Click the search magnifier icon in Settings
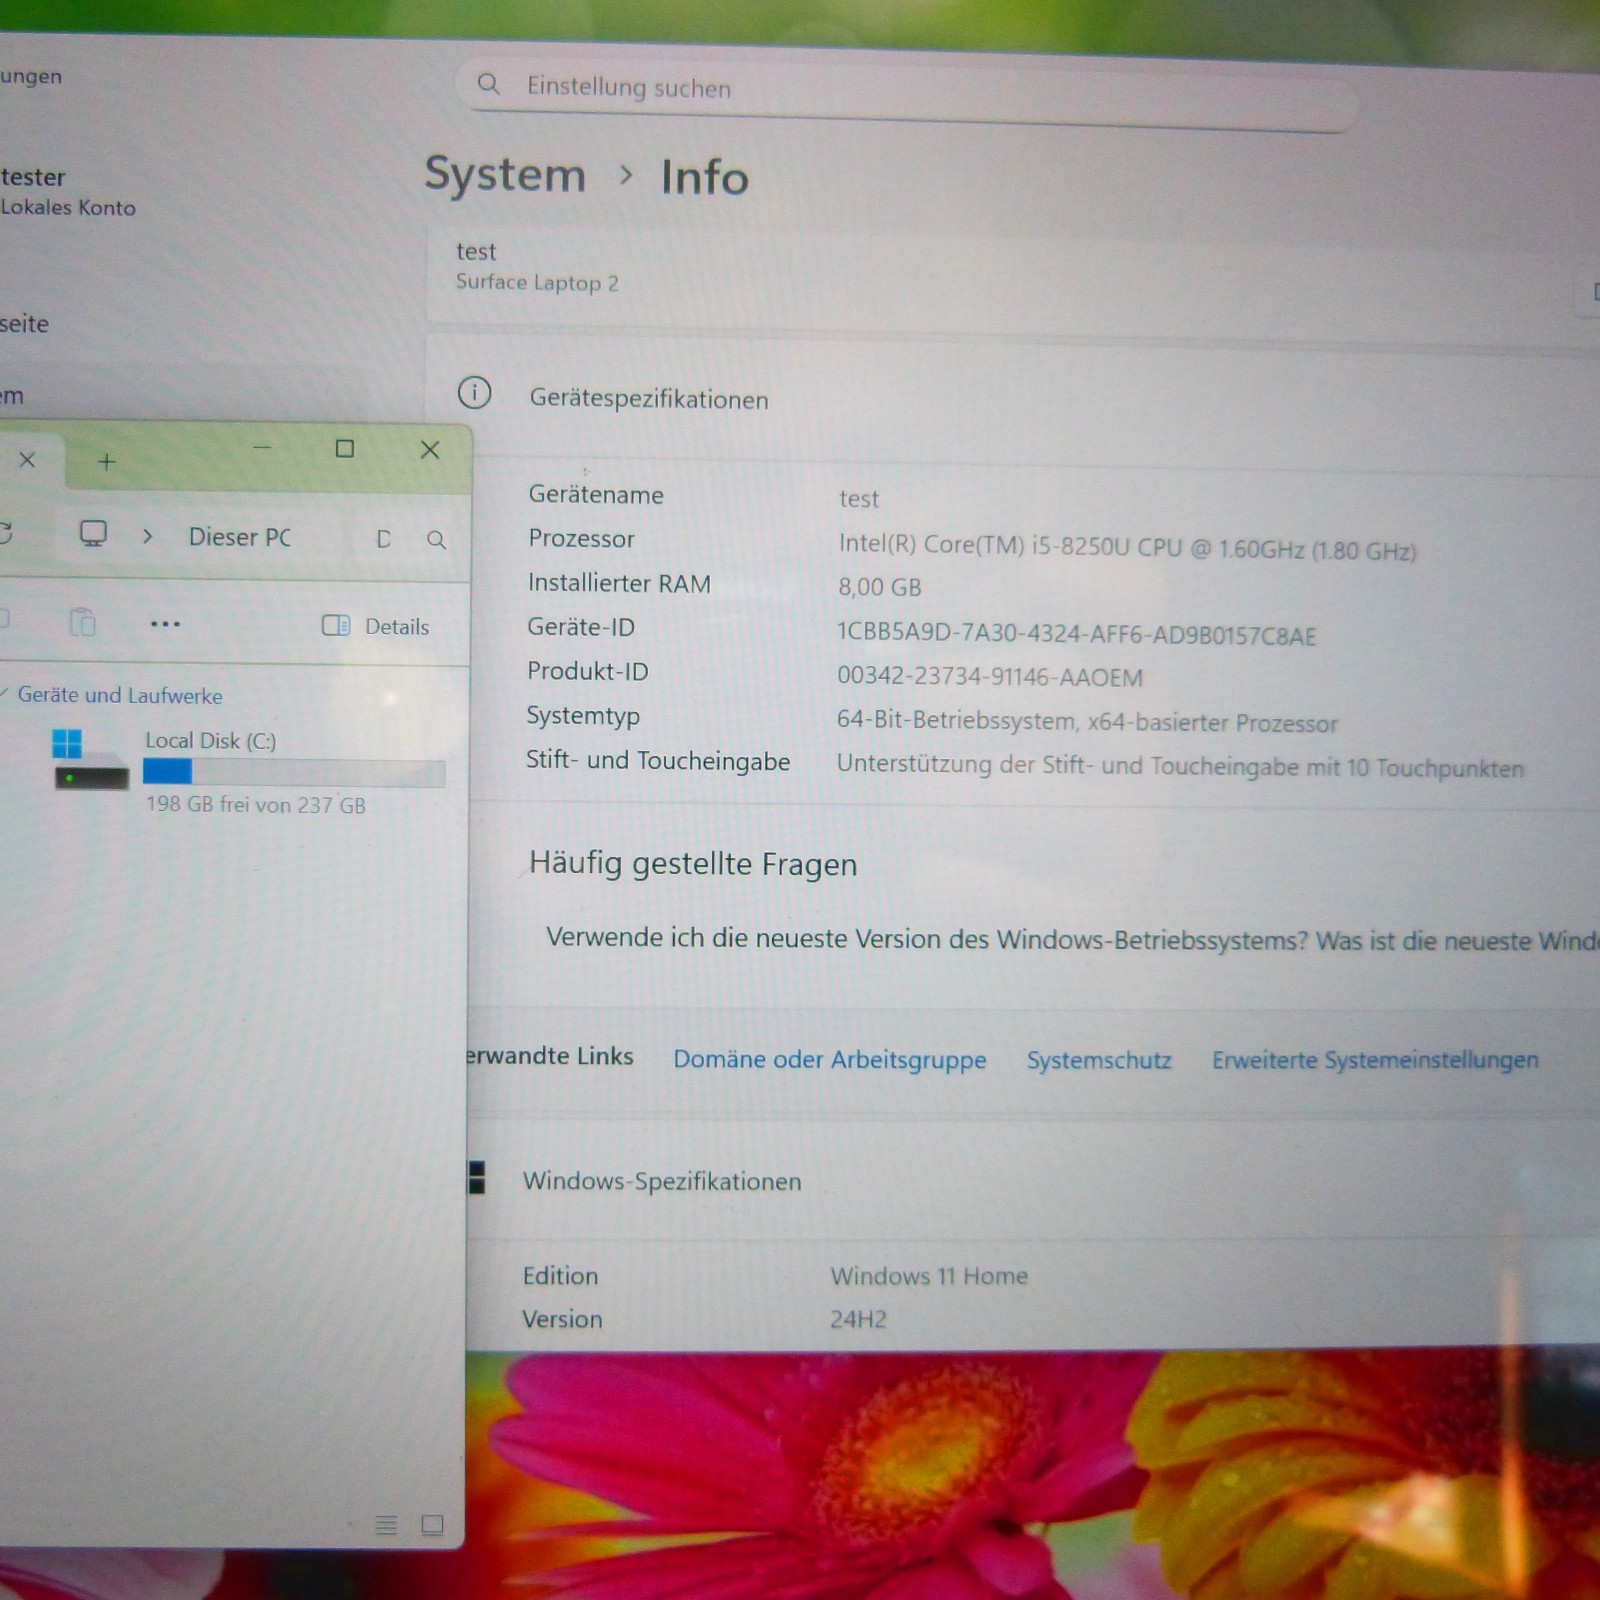The image size is (1600, 1600). (x=488, y=84)
